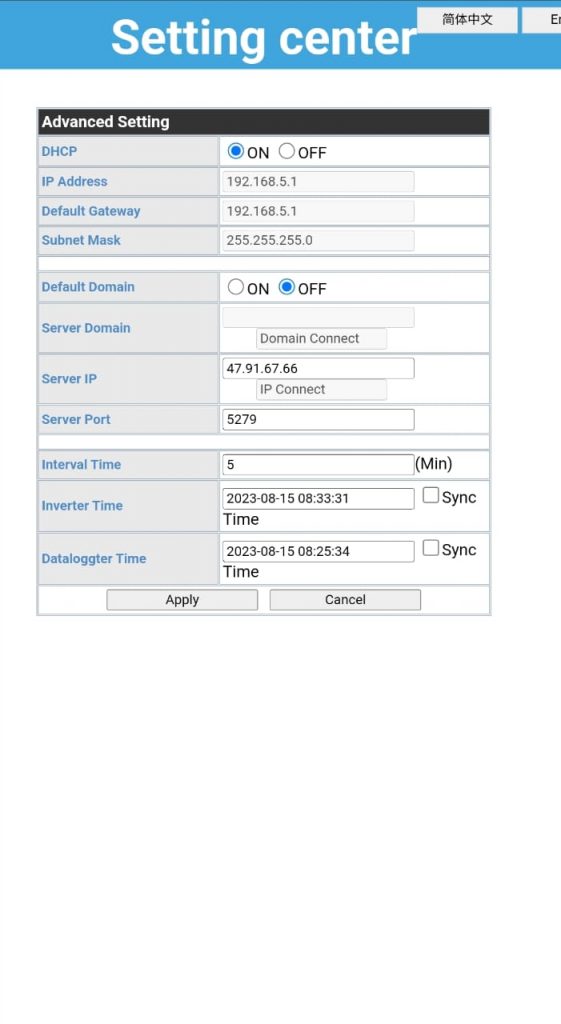
Task: Select DHCP OFF radio button
Action: pos(286,152)
